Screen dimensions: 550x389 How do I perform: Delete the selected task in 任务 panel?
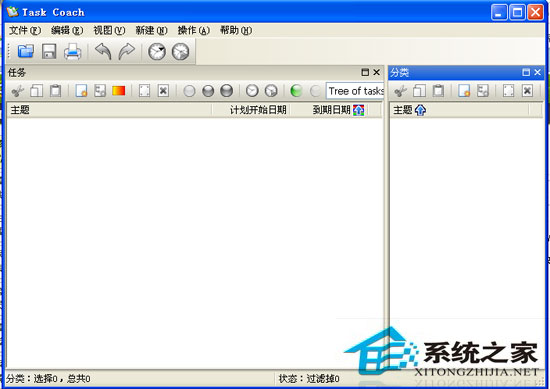tap(163, 91)
